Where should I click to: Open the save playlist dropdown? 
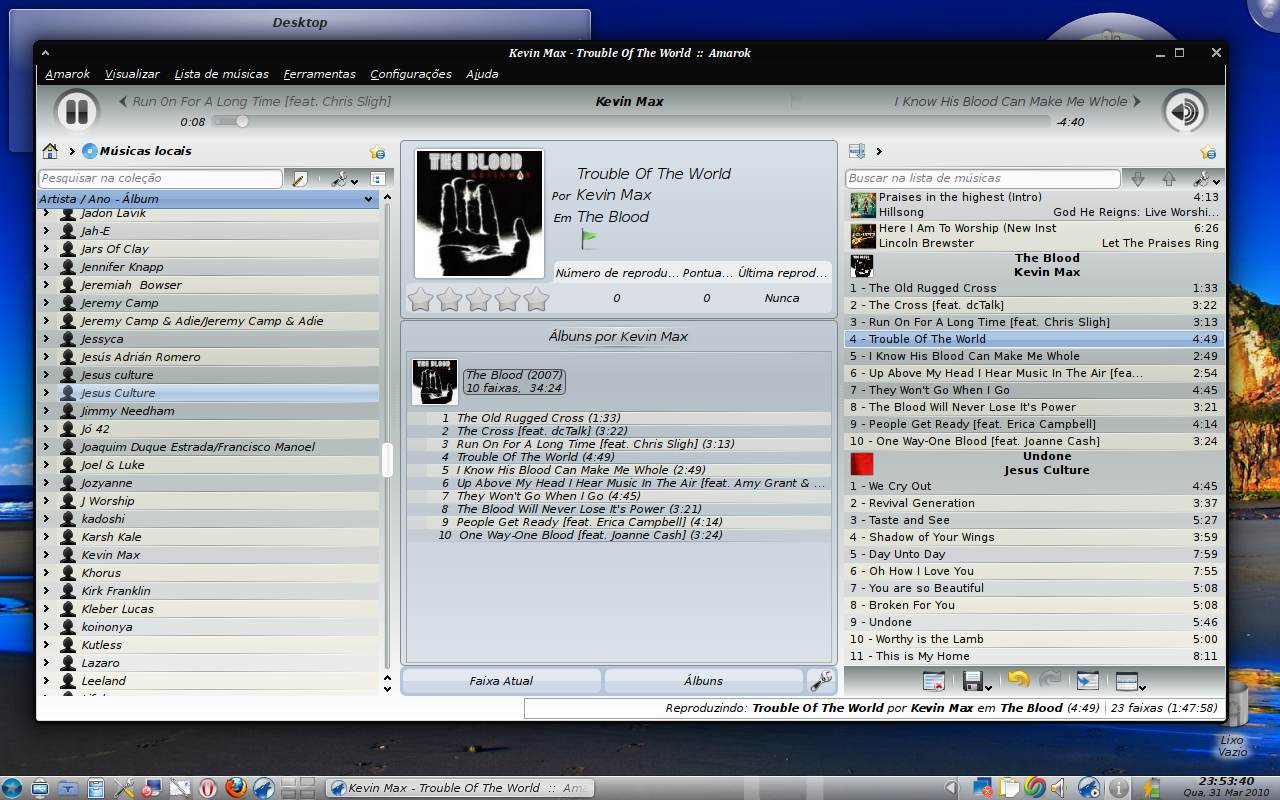coord(976,682)
